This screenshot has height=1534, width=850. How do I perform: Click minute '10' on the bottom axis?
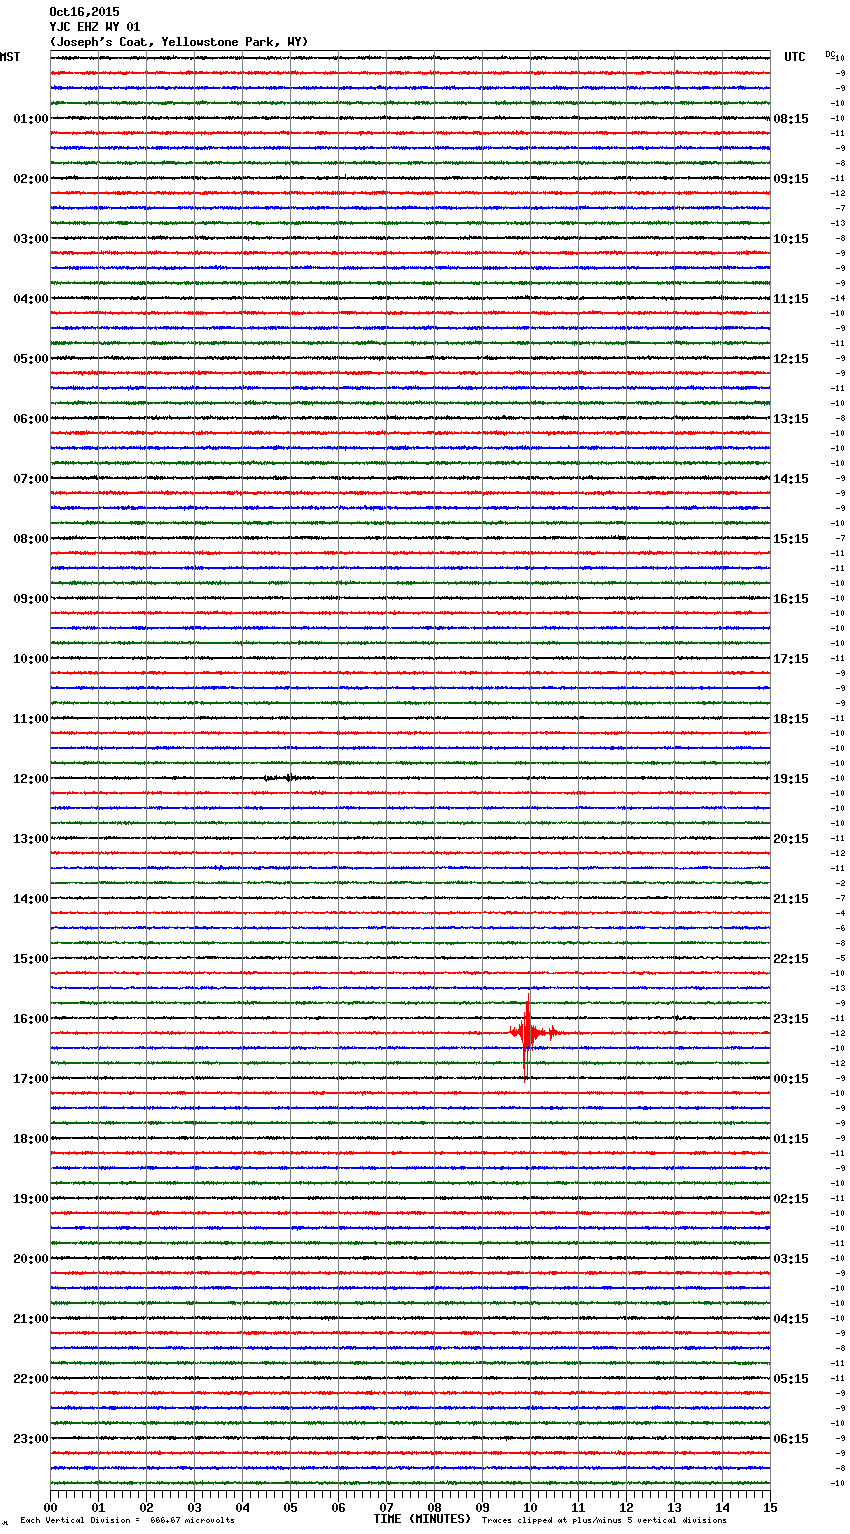click(530, 1507)
